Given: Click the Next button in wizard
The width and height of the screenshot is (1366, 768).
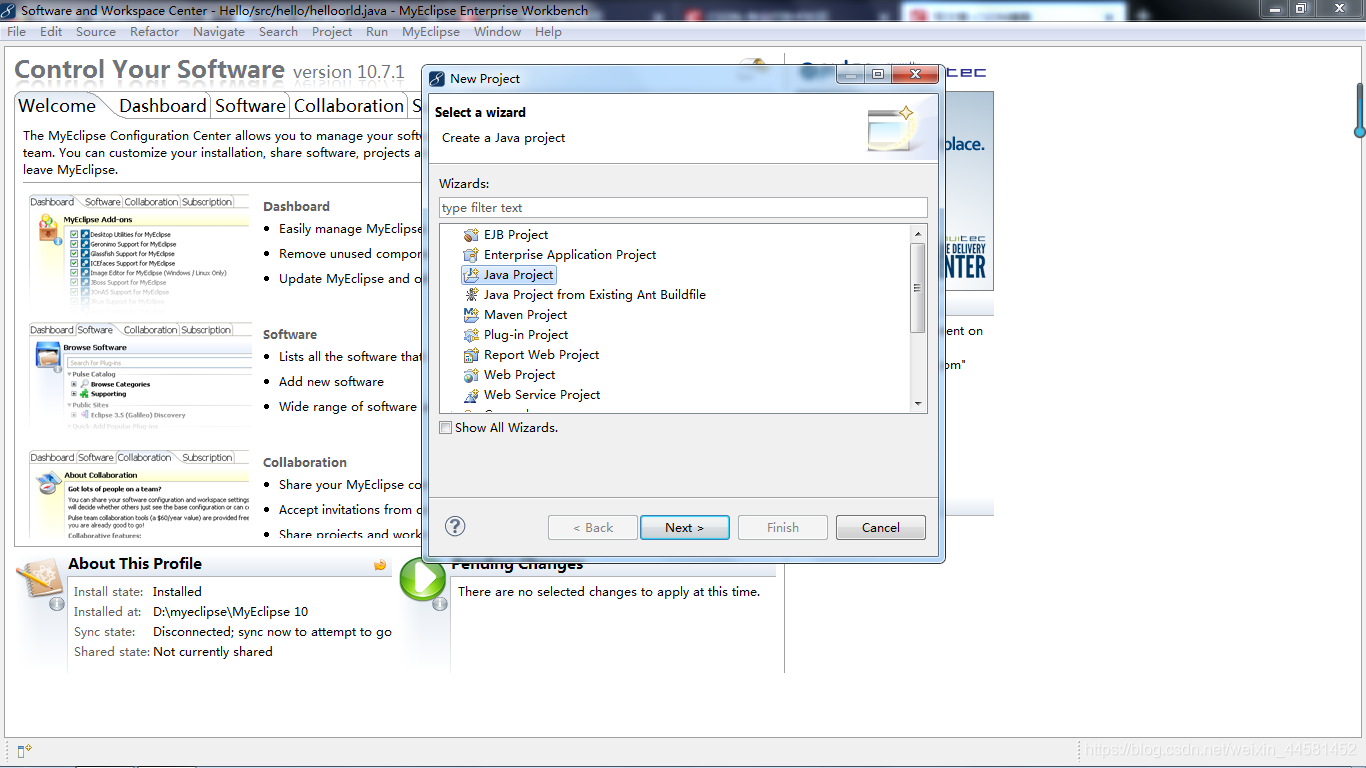Looking at the screenshot, I should point(684,528).
